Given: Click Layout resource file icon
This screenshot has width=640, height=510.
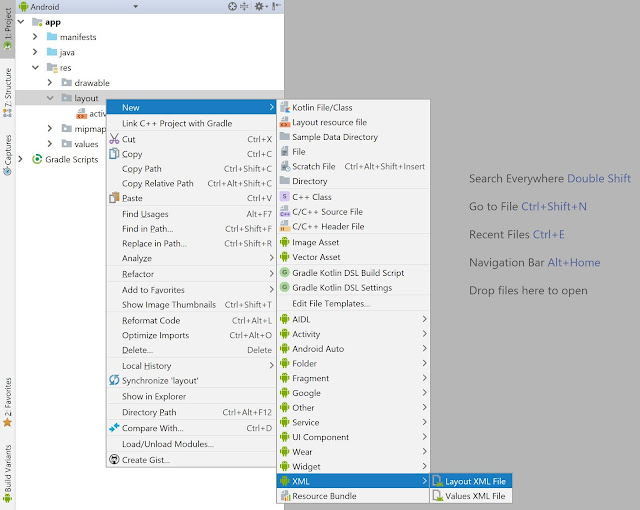Looking at the screenshot, I should pos(285,122).
